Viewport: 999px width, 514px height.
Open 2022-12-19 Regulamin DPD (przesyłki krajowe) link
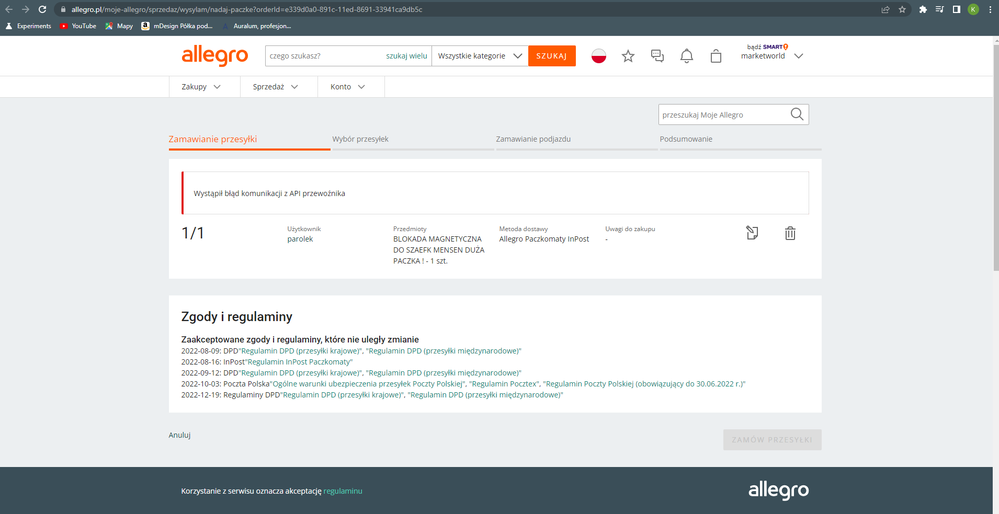(342, 395)
